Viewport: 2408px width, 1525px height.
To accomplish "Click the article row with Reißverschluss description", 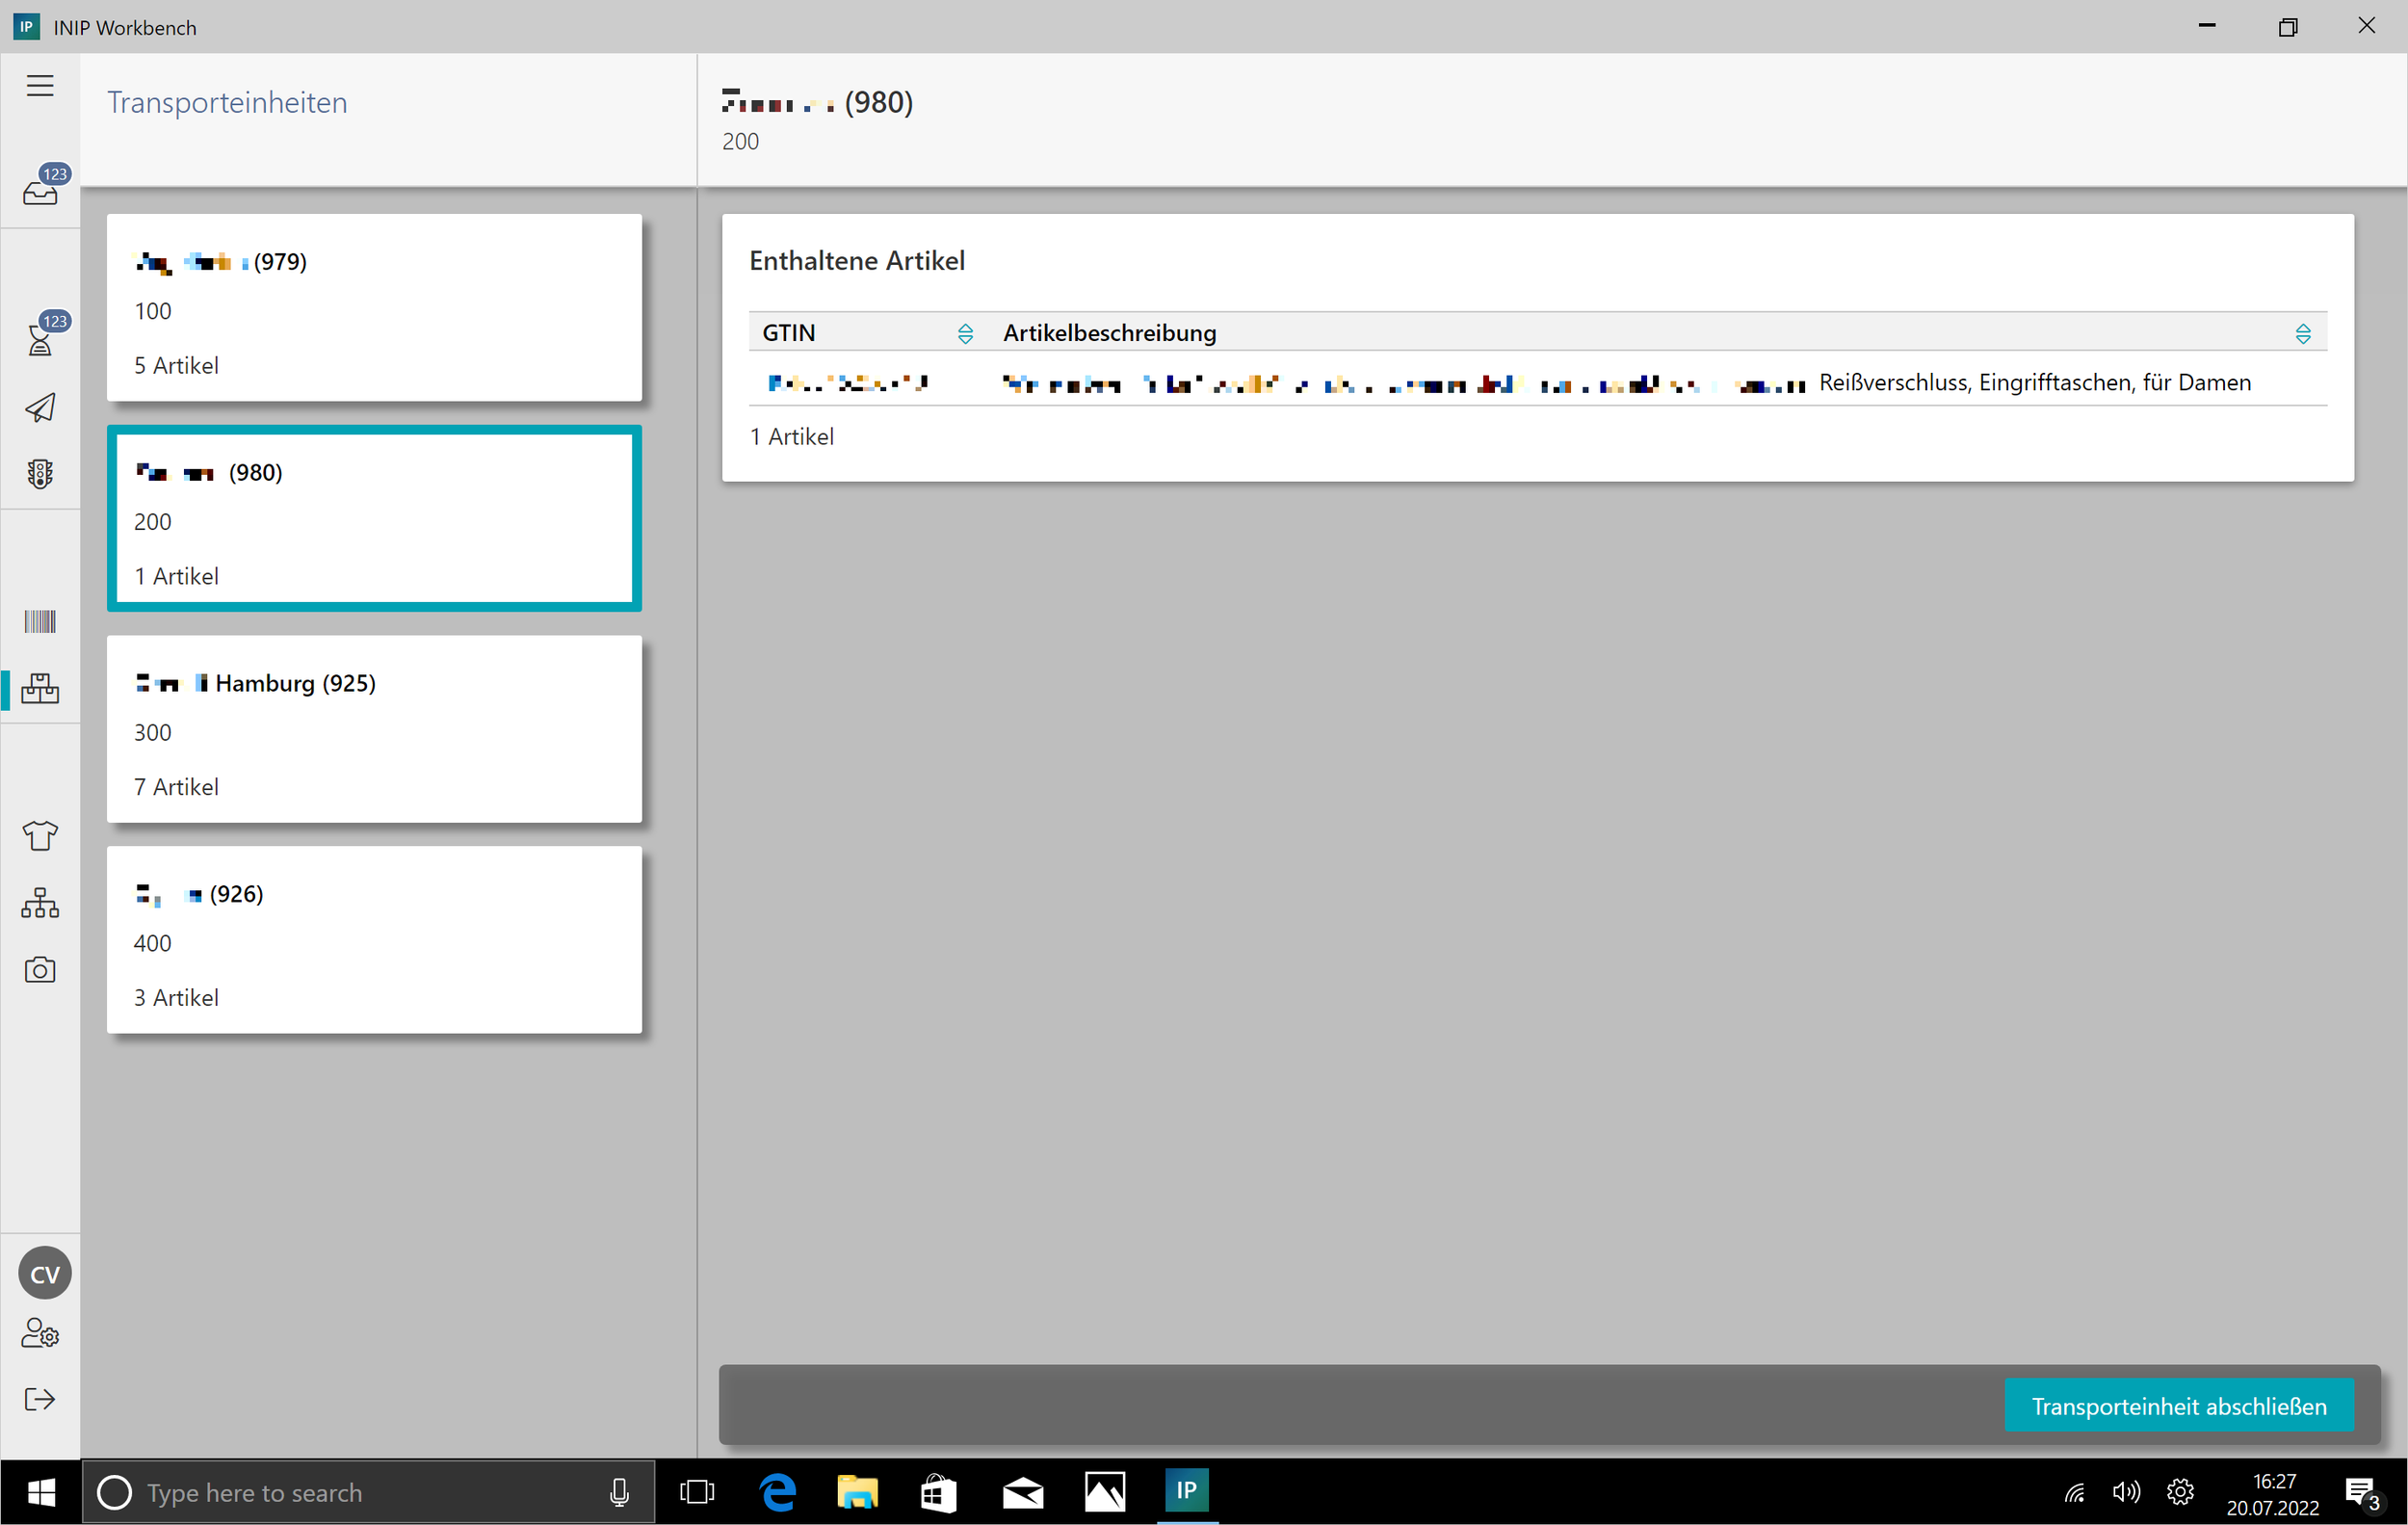I will (x=1536, y=383).
